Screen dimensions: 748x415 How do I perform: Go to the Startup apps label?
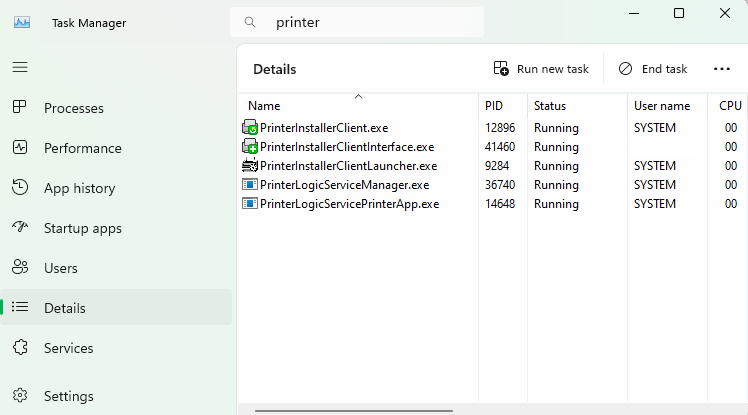[x=83, y=228]
